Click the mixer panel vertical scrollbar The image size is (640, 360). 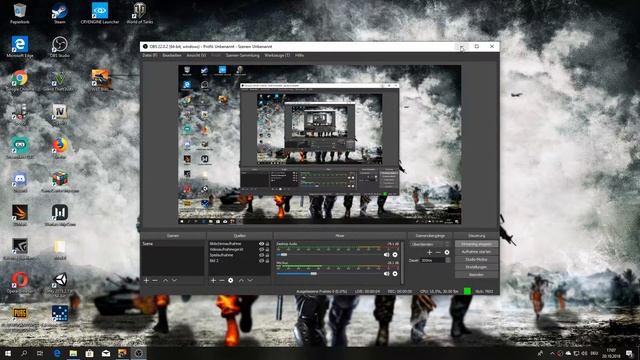point(402,262)
